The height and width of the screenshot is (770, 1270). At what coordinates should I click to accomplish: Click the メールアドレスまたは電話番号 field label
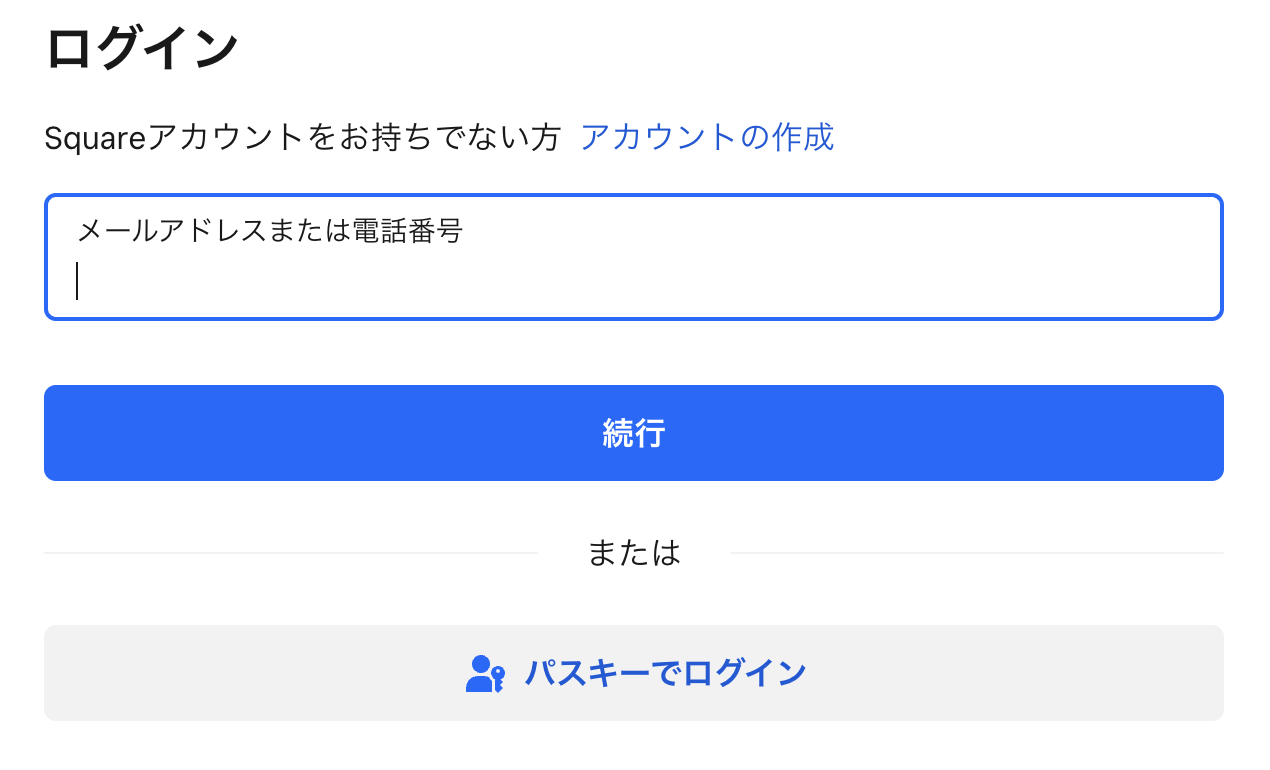coord(270,232)
